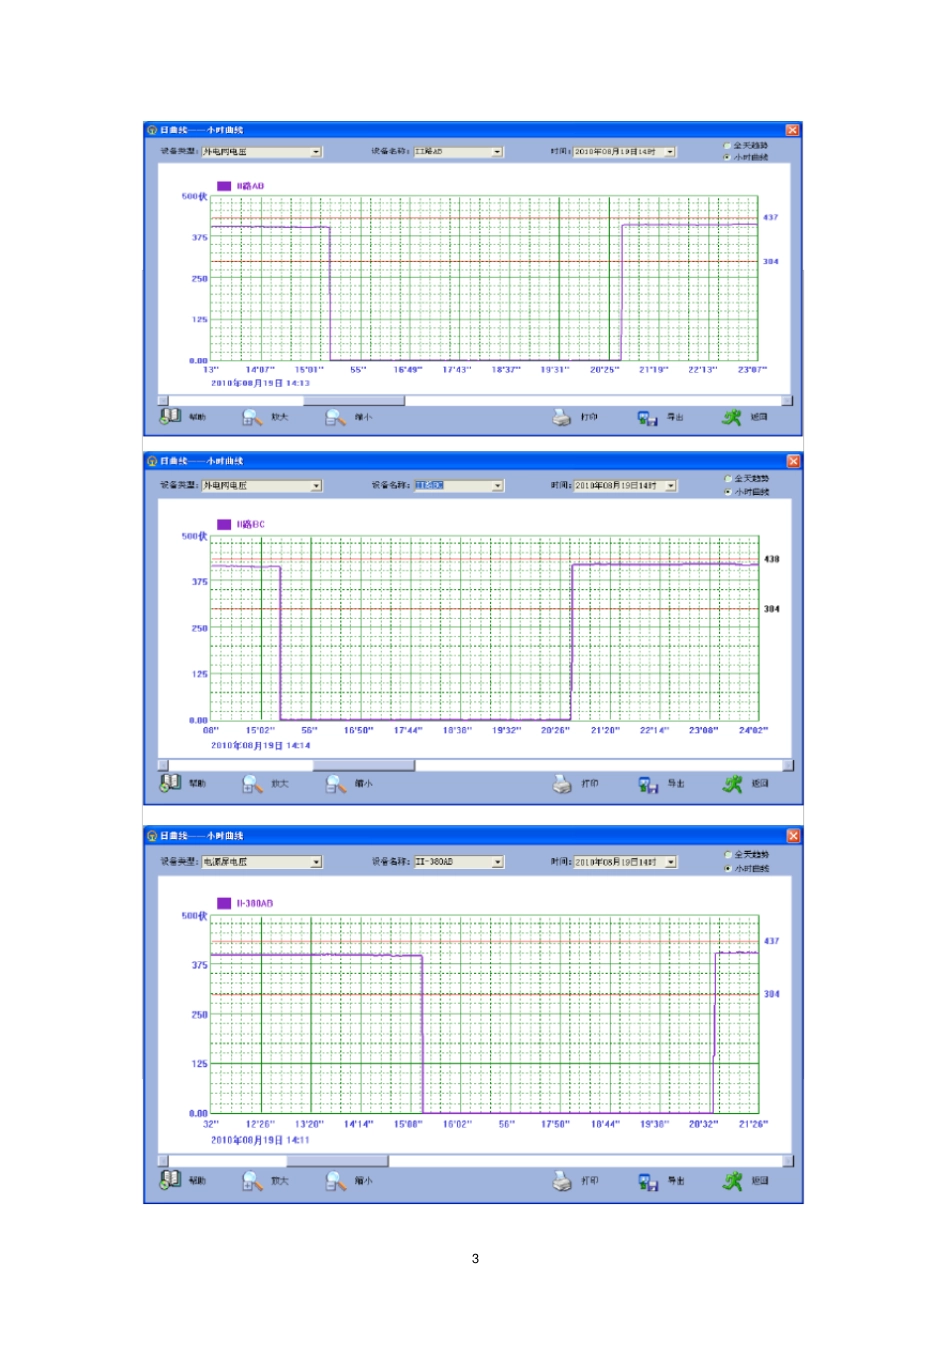Select 全天趋势 radio in II-380AB window
Viewport: 950px width, 1345px height.
pos(727,855)
